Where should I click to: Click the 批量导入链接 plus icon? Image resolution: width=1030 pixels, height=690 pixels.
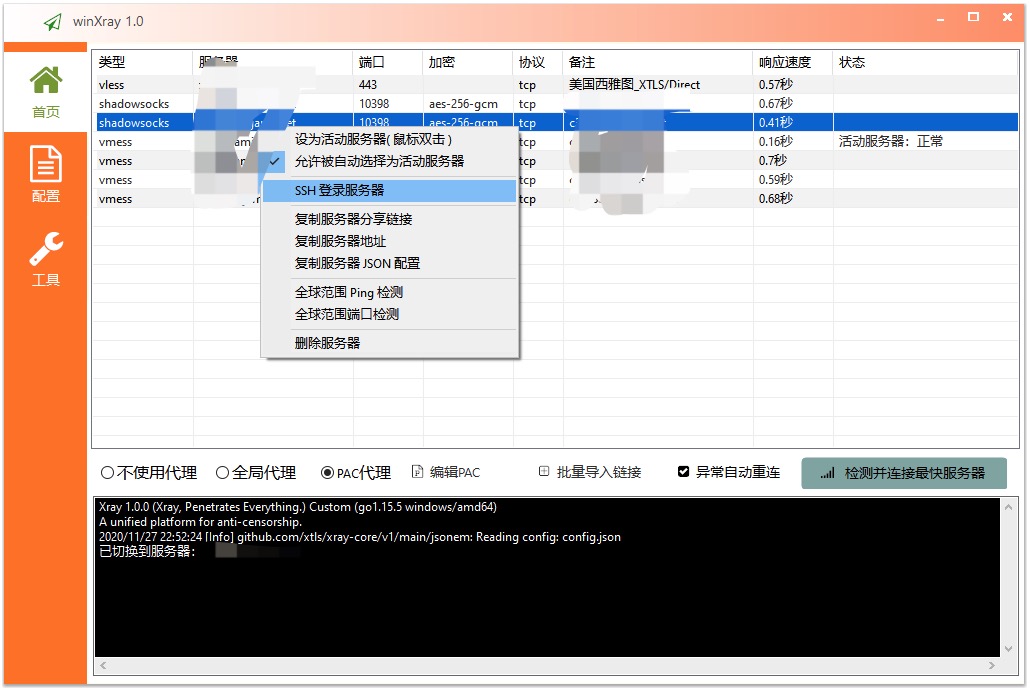pyautogui.click(x=544, y=471)
